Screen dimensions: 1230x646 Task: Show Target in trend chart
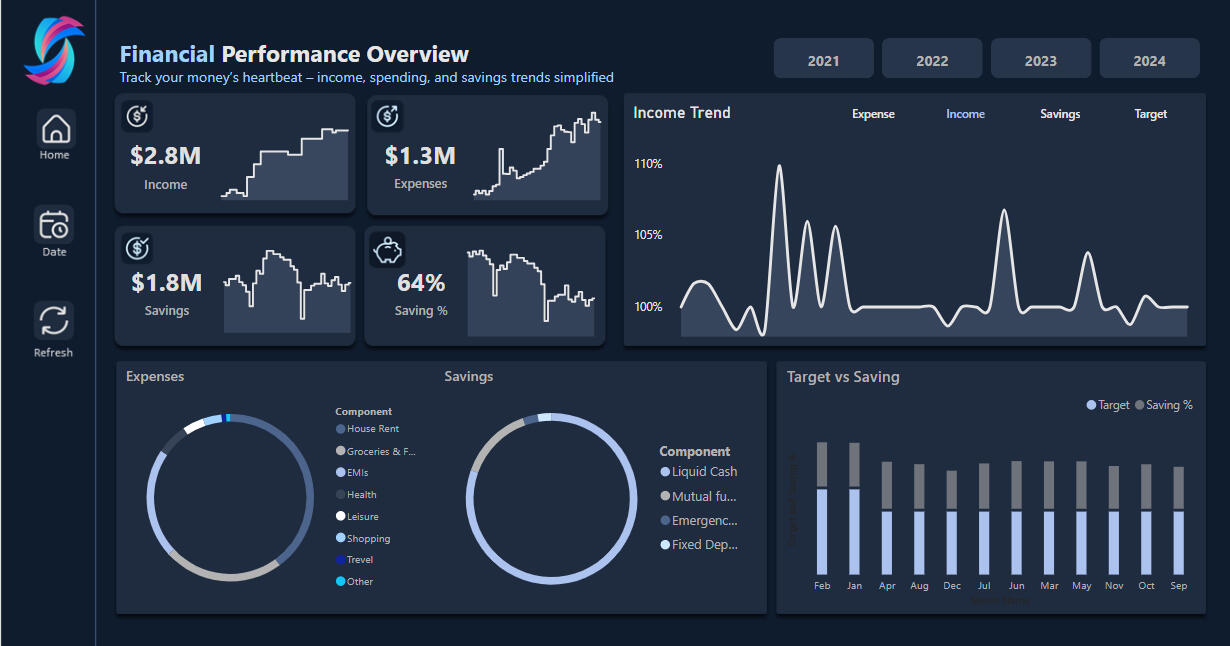pyautogui.click(x=1150, y=114)
